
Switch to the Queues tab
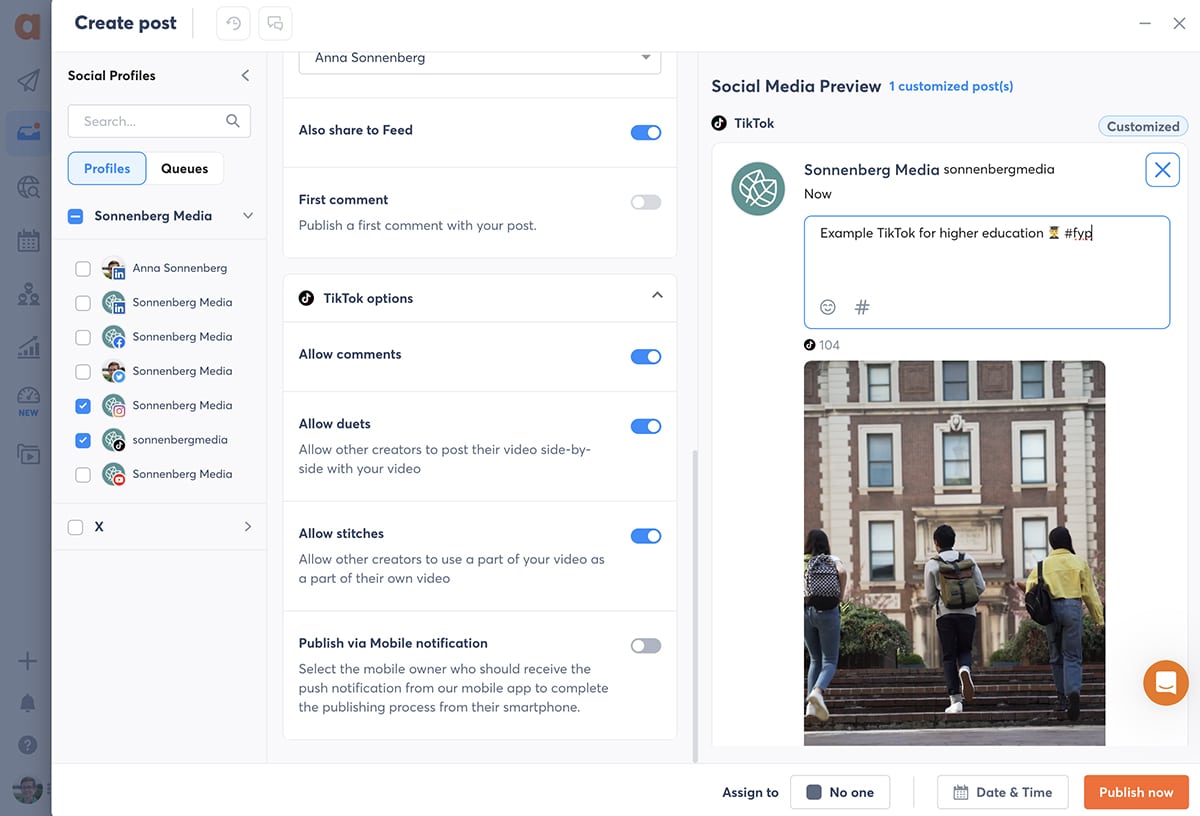[x=185, y=168]
